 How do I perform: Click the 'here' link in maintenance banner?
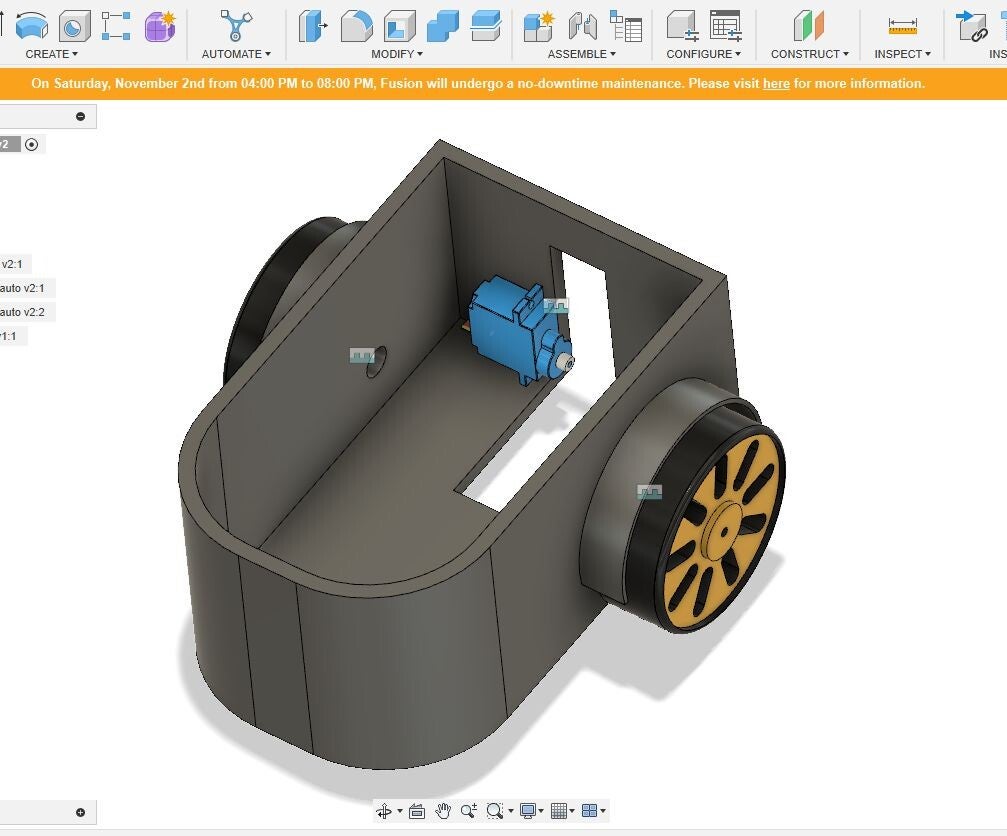click(x=776, y=83)
